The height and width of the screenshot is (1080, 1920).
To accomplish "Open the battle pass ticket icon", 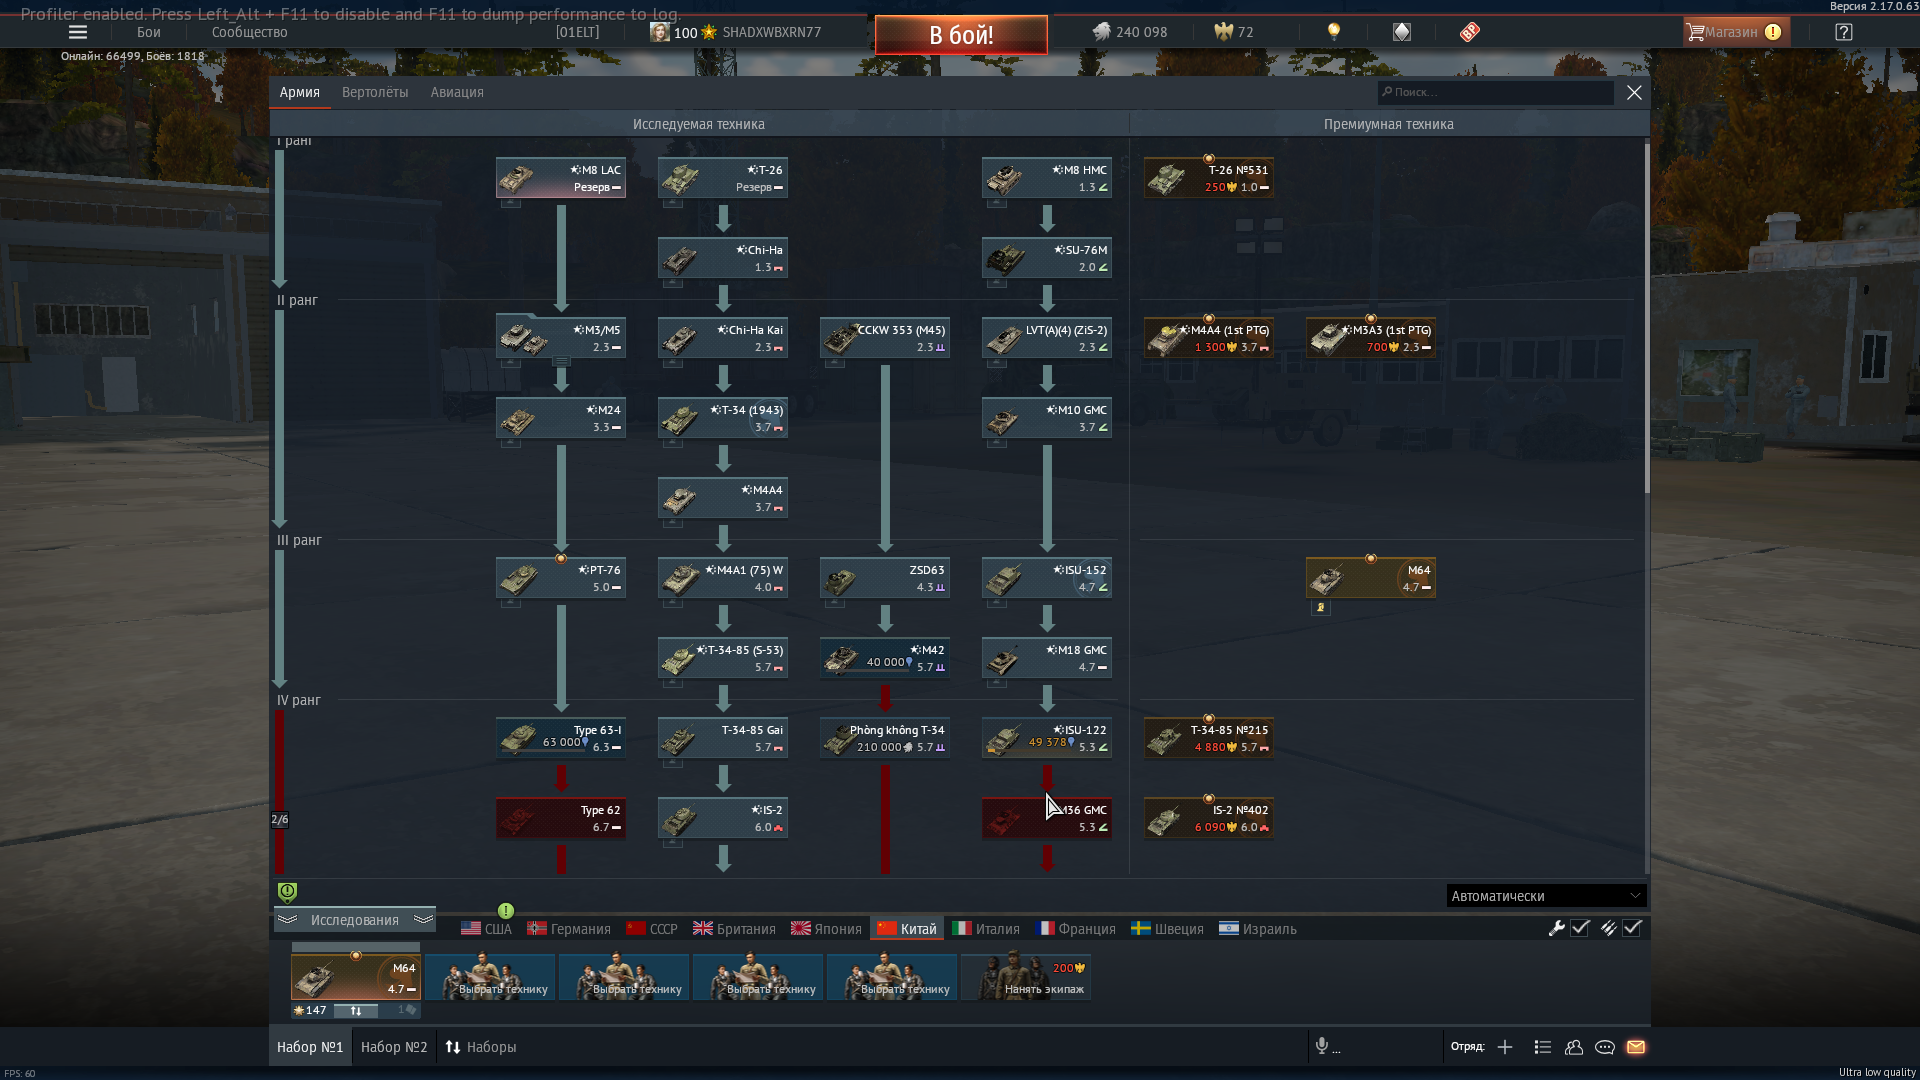I will 1469,32.
